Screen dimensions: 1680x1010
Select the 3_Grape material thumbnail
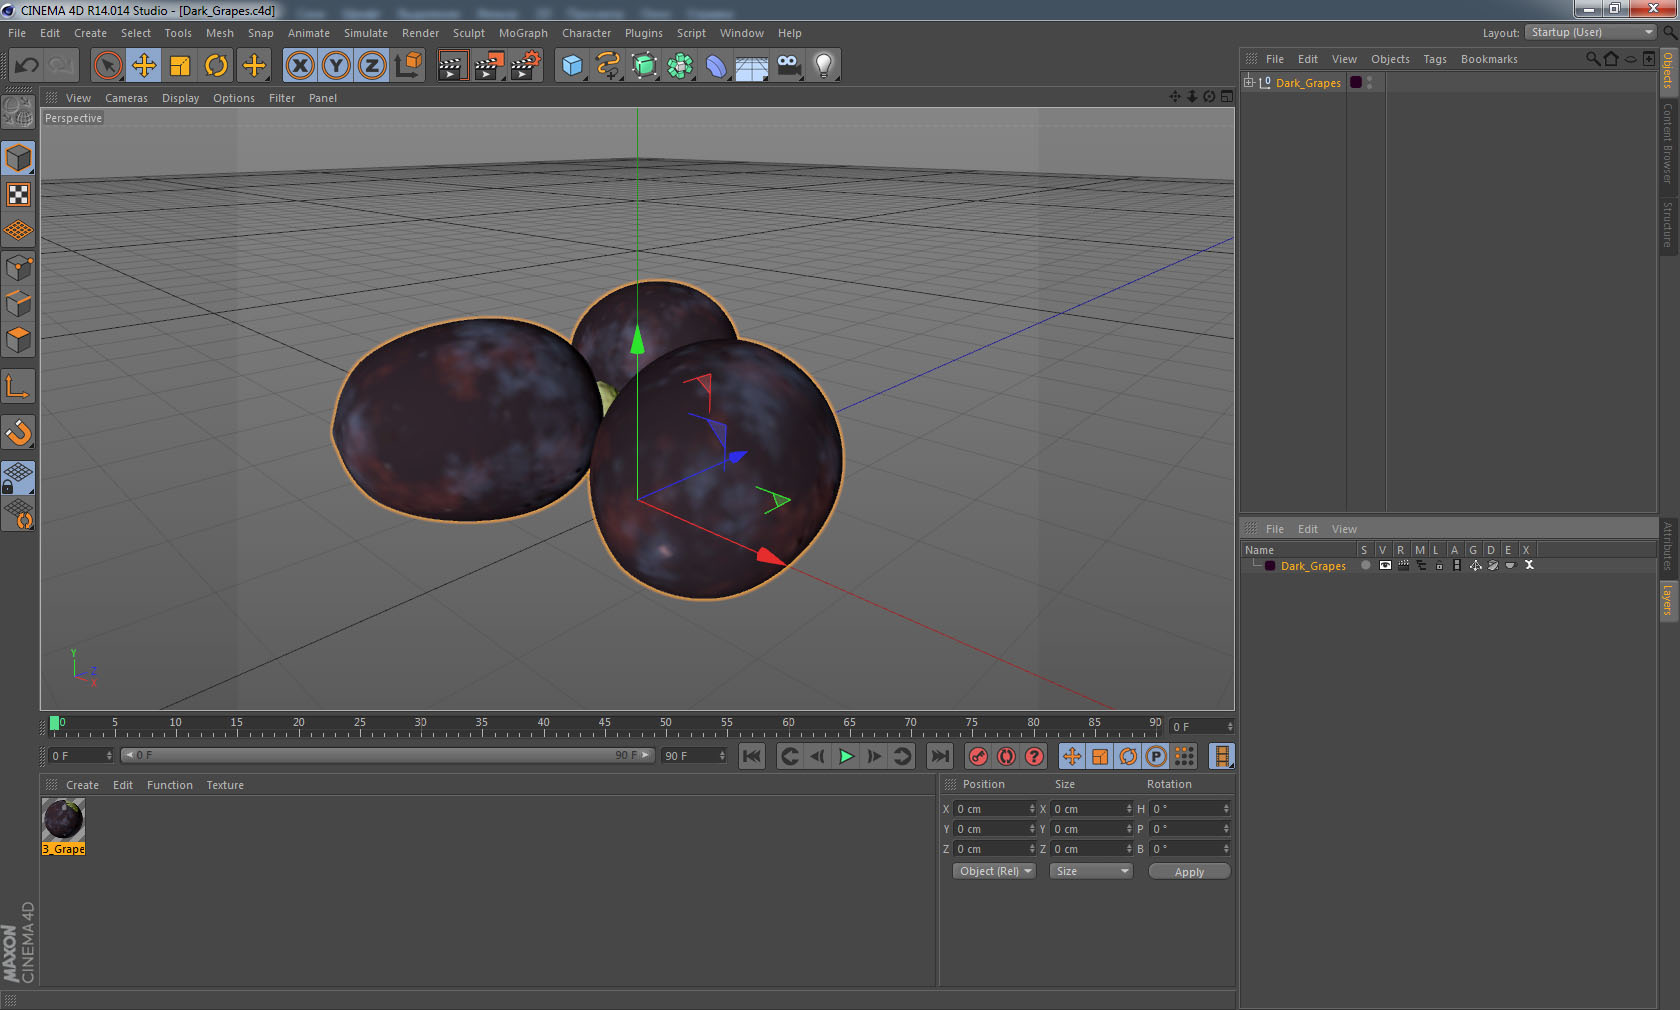[63, 820]
